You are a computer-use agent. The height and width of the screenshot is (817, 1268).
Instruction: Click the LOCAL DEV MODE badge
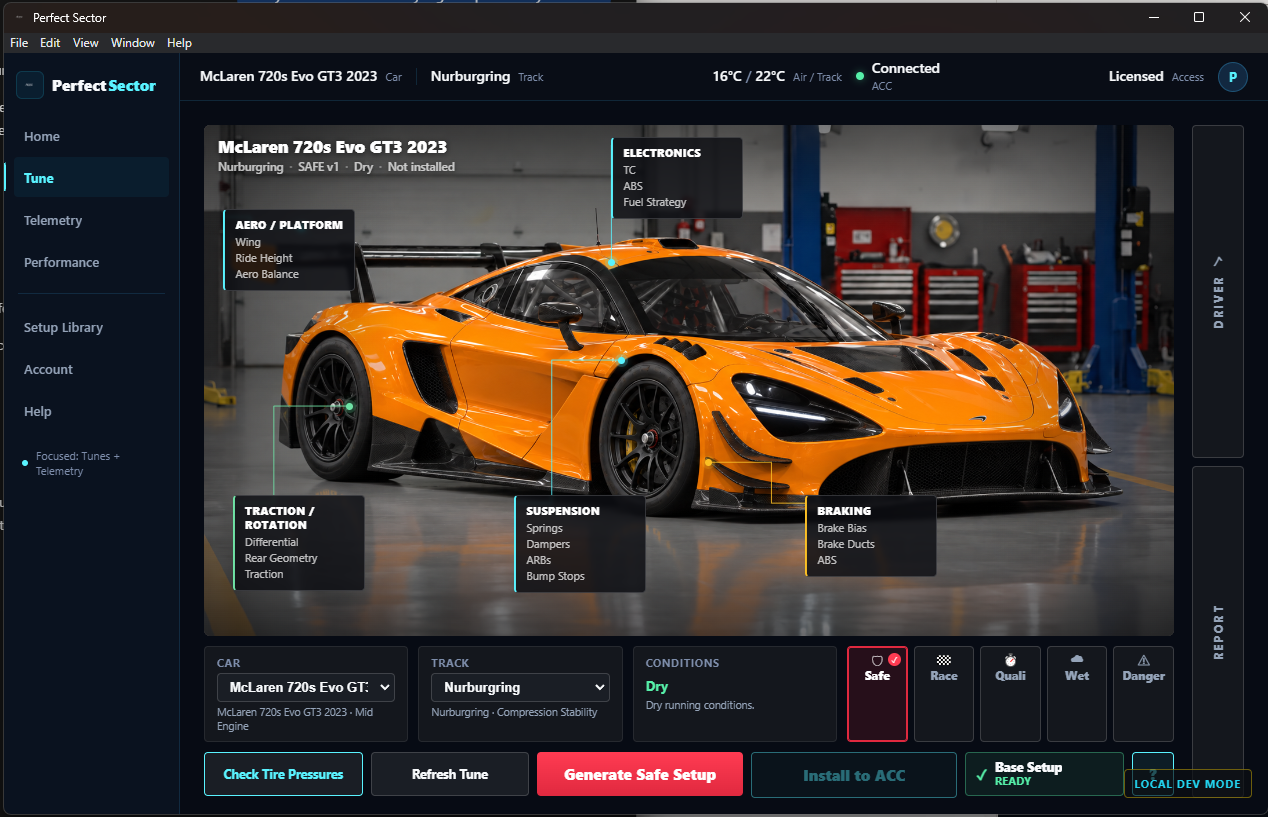pos(1187,783)
